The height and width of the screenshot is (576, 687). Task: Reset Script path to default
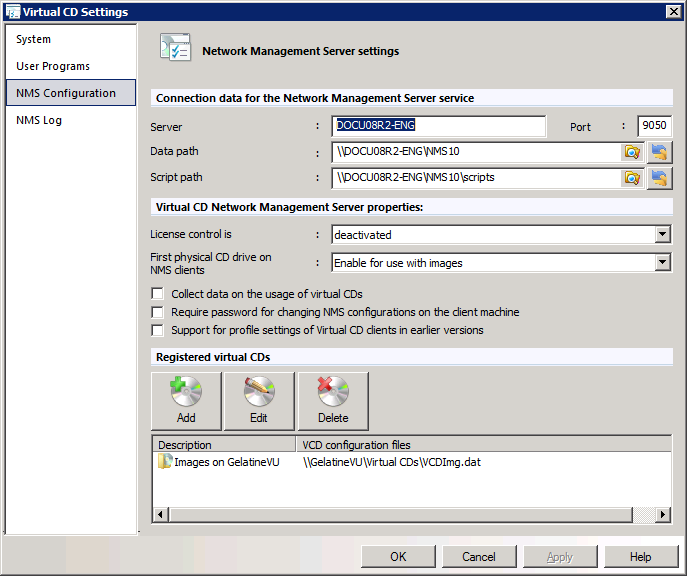pyautogui.click(x=659, y=178)
